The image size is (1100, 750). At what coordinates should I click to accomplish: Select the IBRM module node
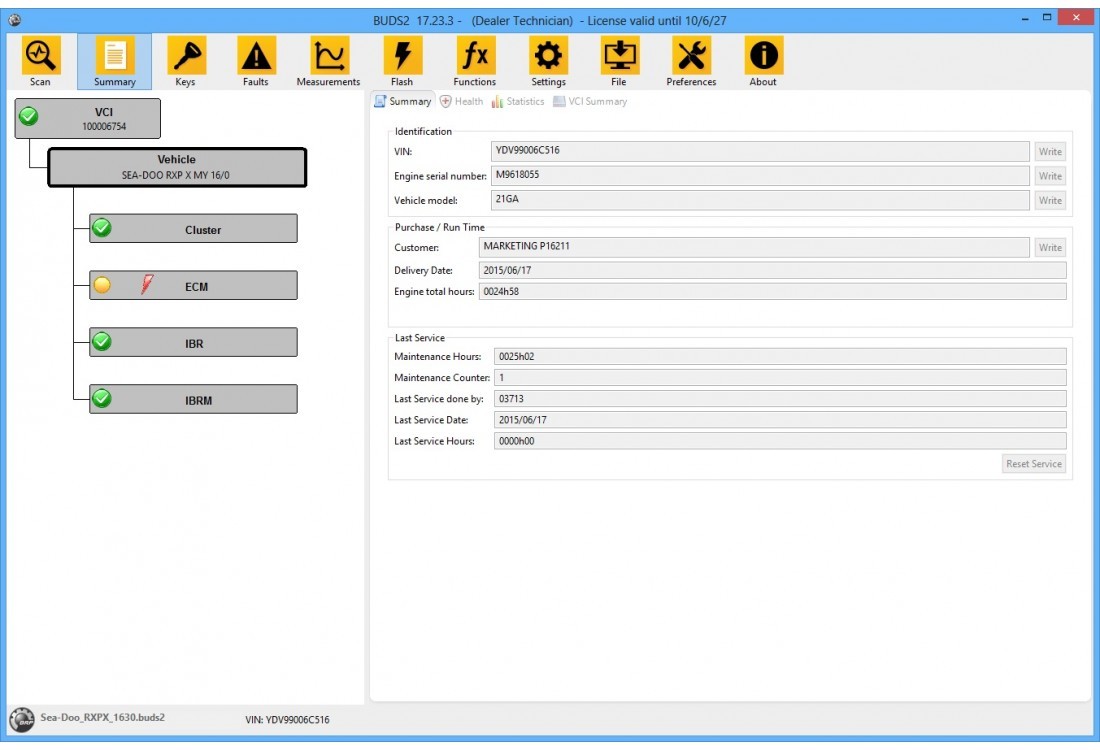click(x=194, y=400)
